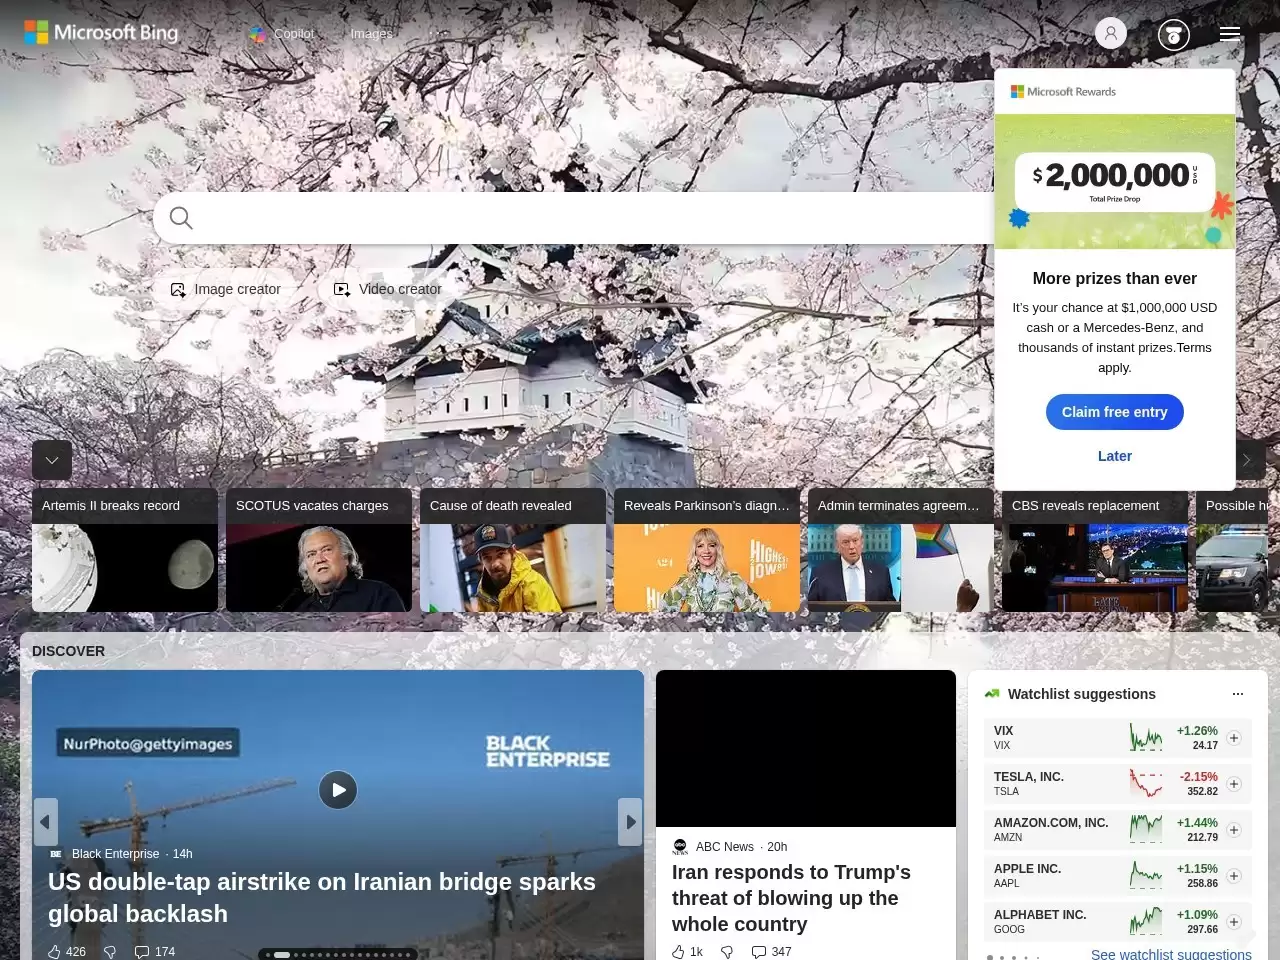1280x960 pixels.
Task: Go to previous Discover slide
Action: [x=45, y=822]
